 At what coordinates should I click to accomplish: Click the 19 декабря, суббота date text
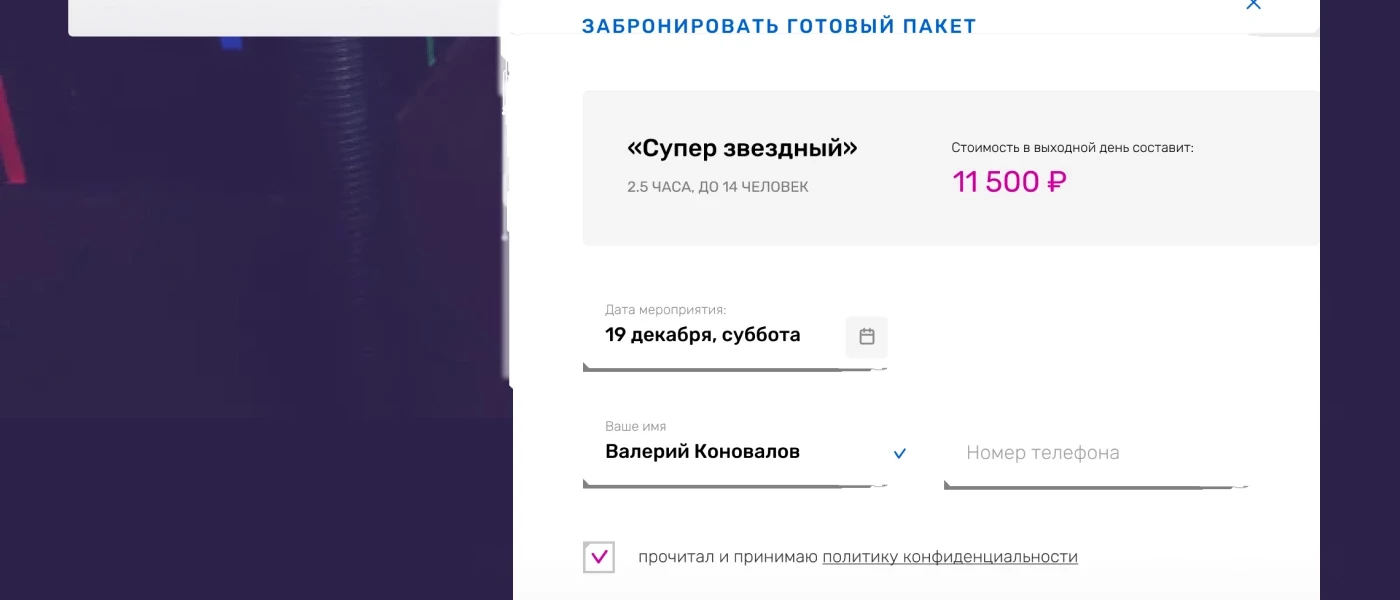703,335
